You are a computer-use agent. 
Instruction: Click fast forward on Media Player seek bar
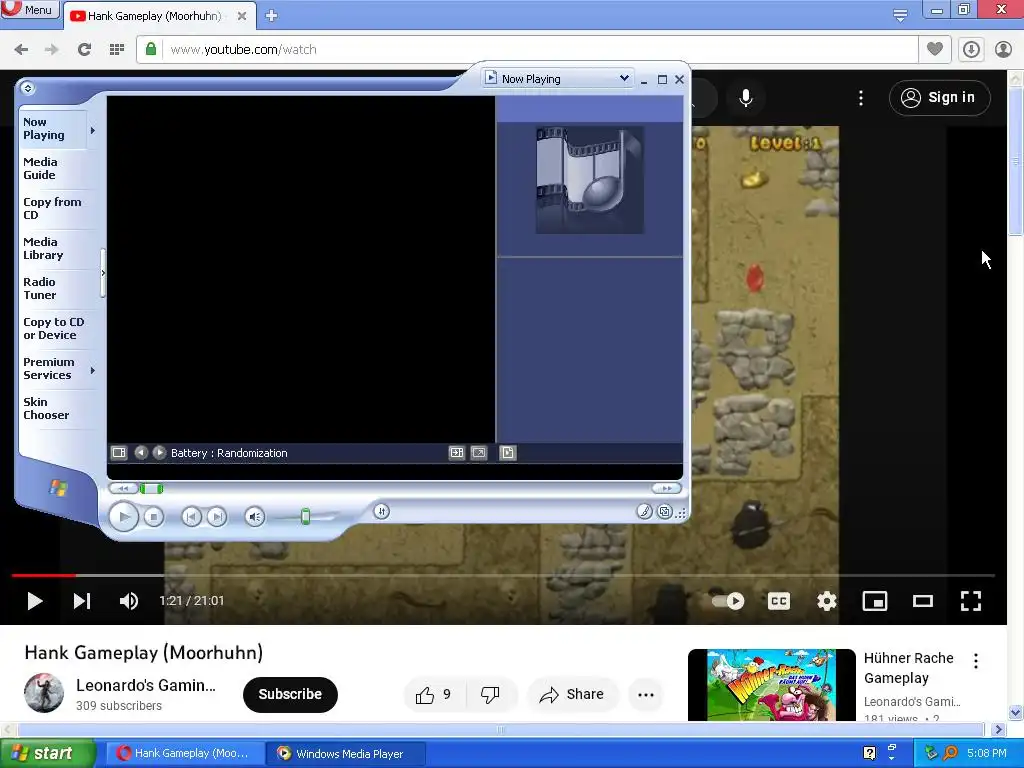click(666, 488)
